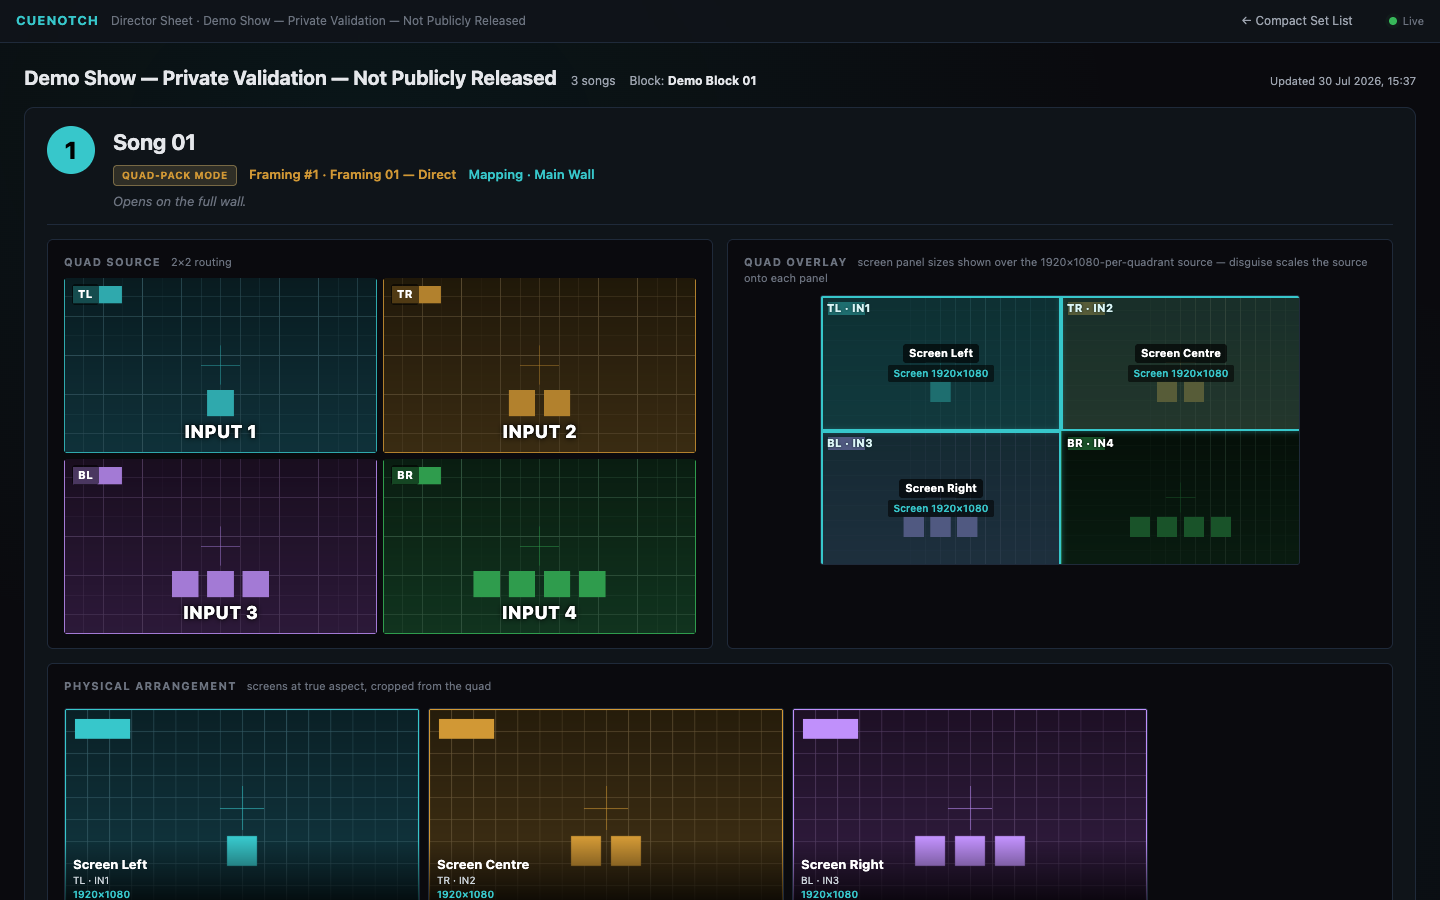Screen dimensions: 1440x900
Task: Click the CUENOTCH logo
Action: [57, 21]
